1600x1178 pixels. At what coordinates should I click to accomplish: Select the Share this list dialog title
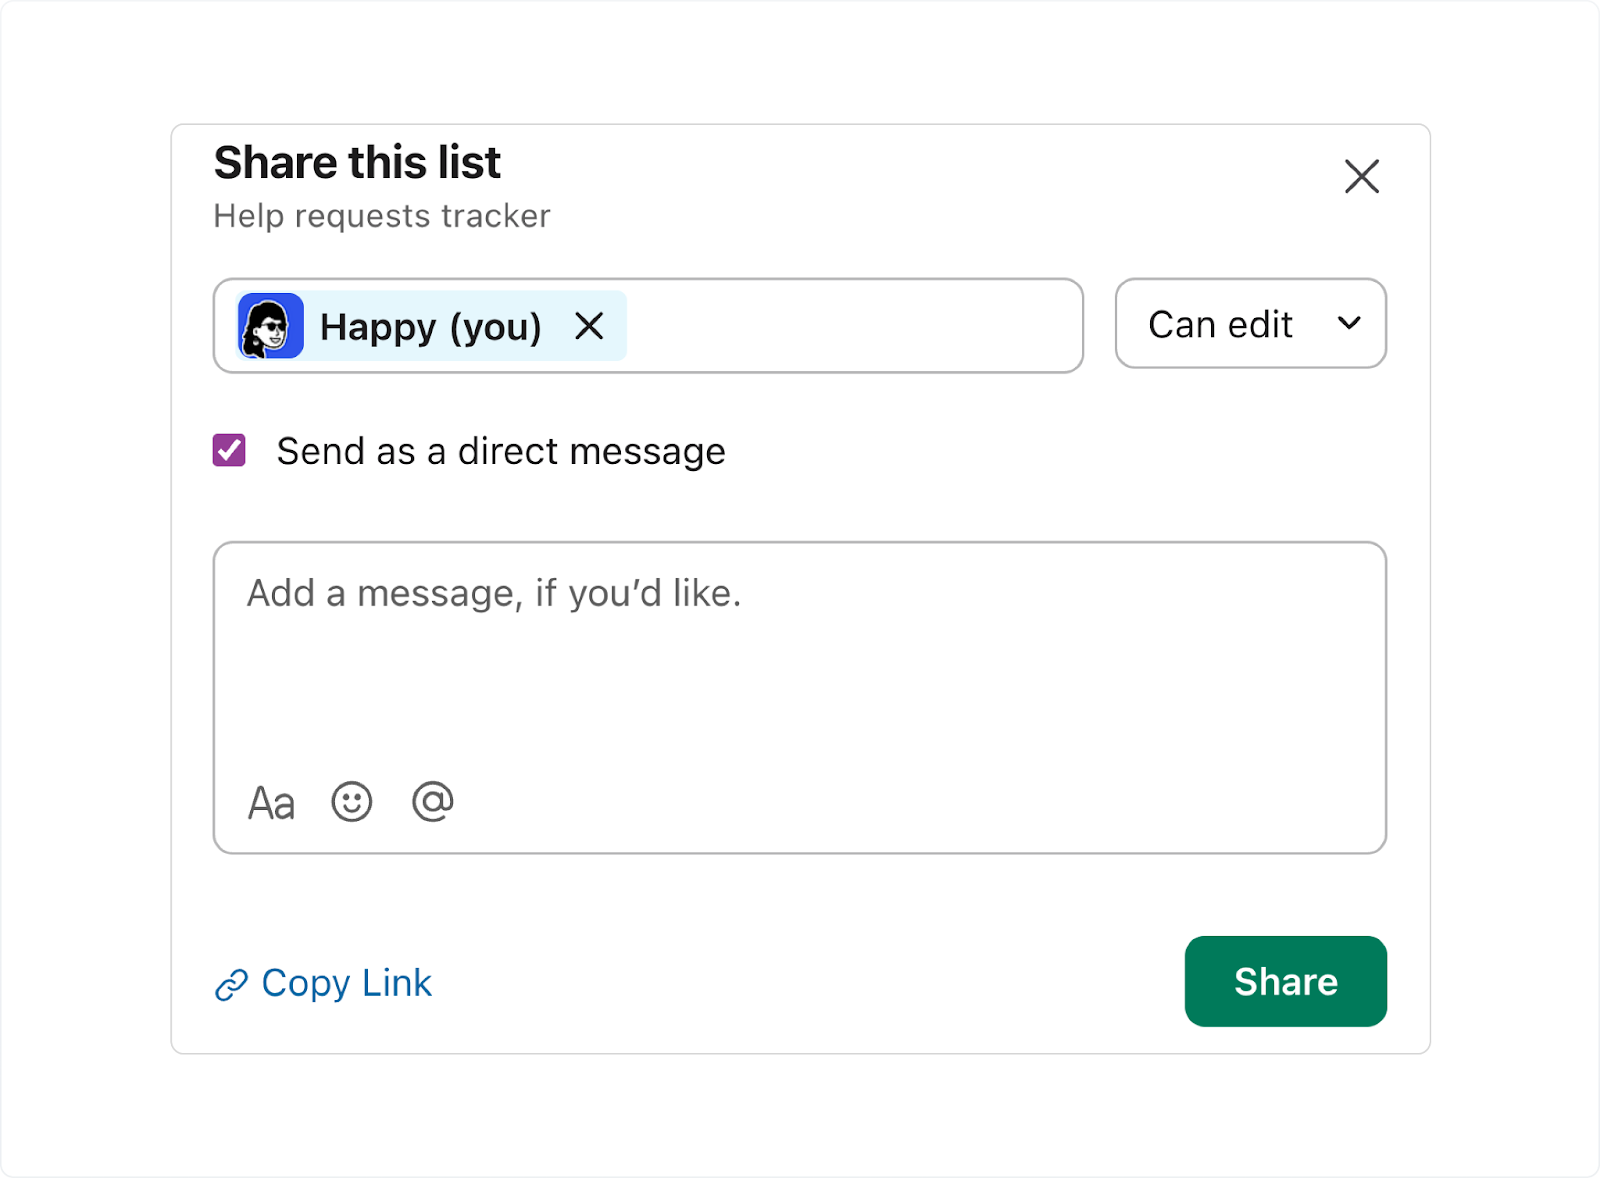pyautogui.click(x=356, y=162)
